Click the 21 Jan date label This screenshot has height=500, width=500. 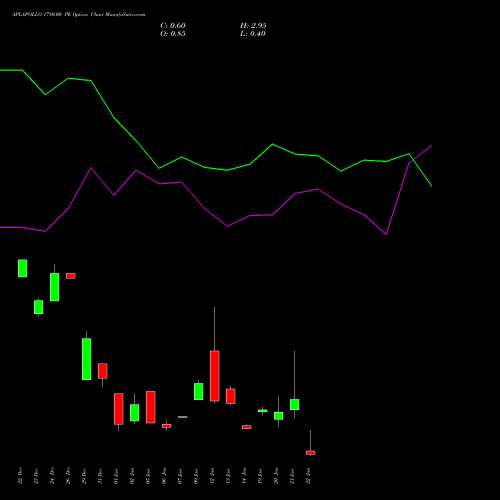(x=292, y=476)
